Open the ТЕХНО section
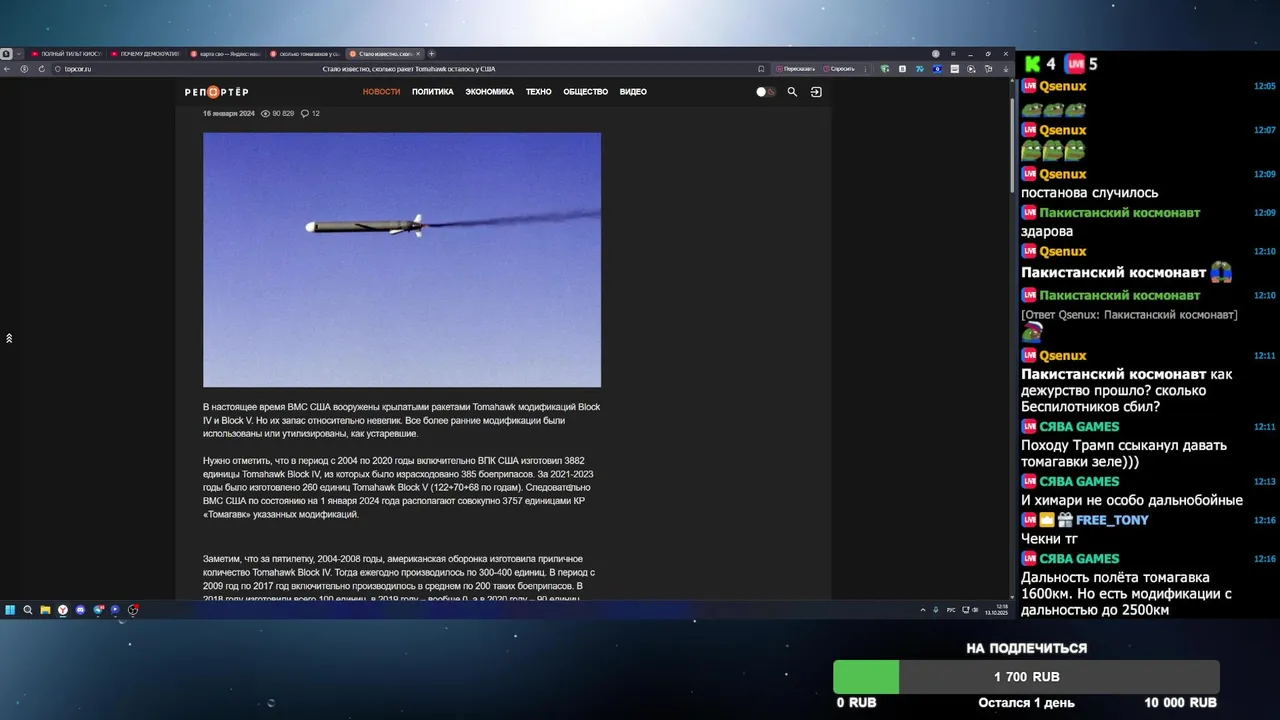The image size is (1280, 720). point(538,92)
